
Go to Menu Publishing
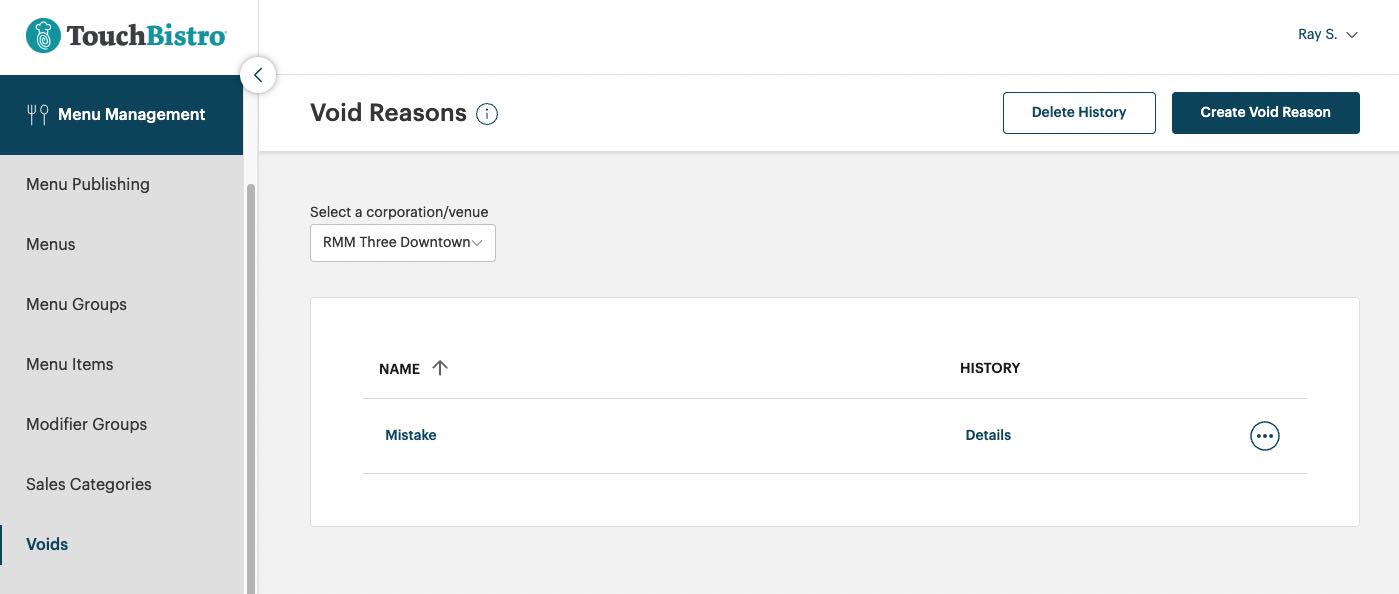(x=87, y=184)
